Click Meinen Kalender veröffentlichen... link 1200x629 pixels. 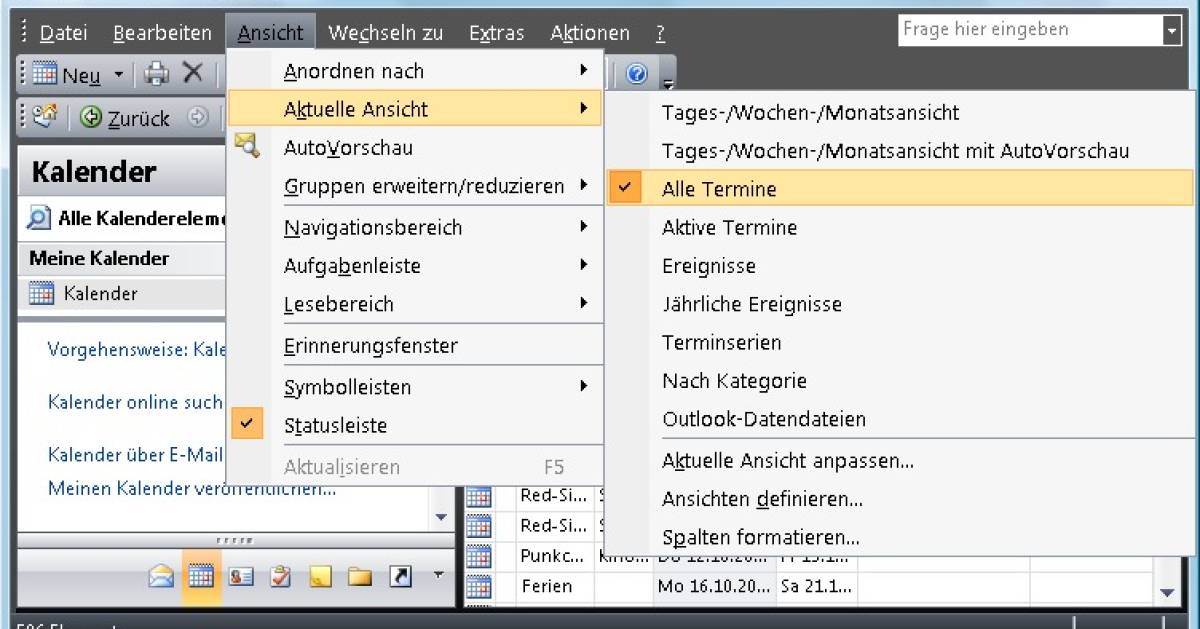[192, 489]
